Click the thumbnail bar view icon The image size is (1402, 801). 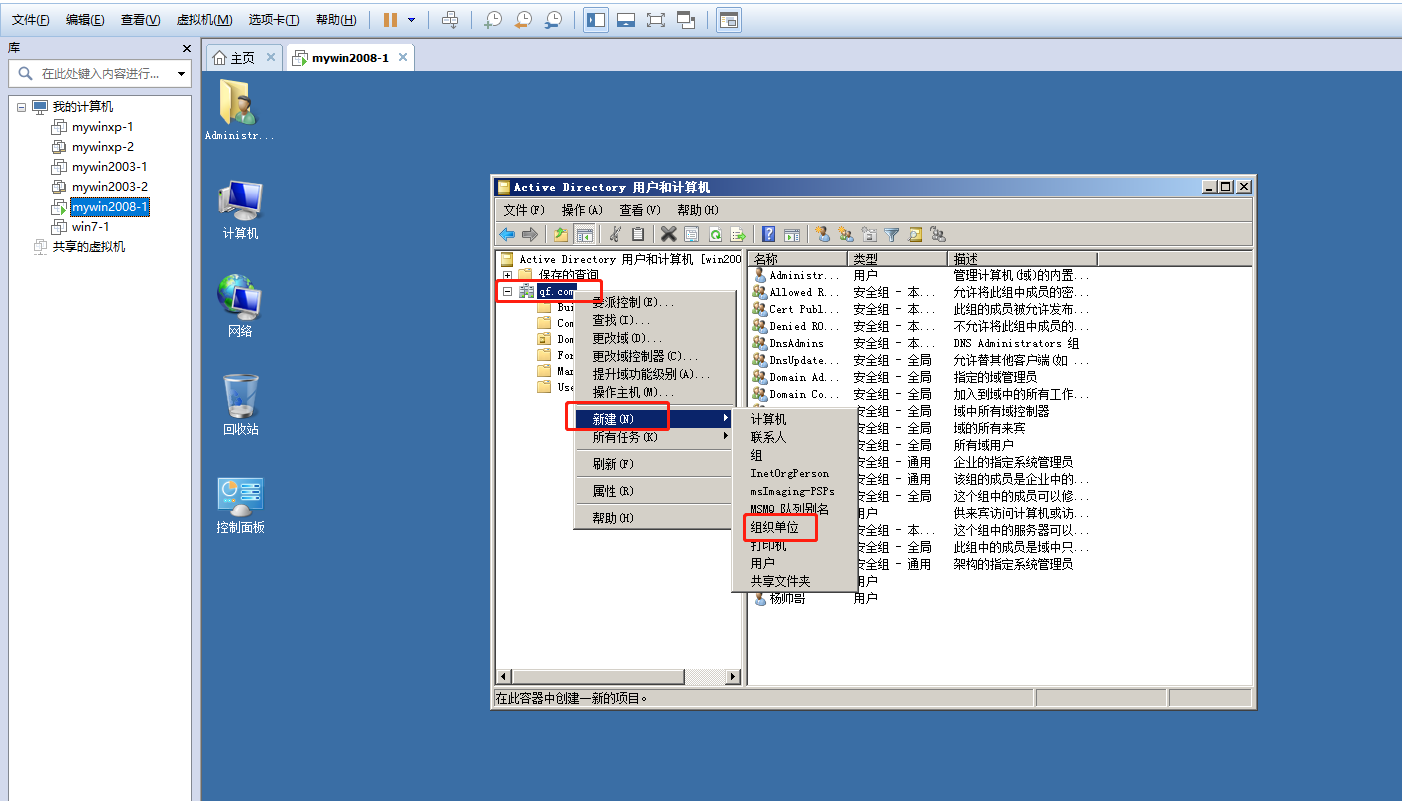point(626,19)
